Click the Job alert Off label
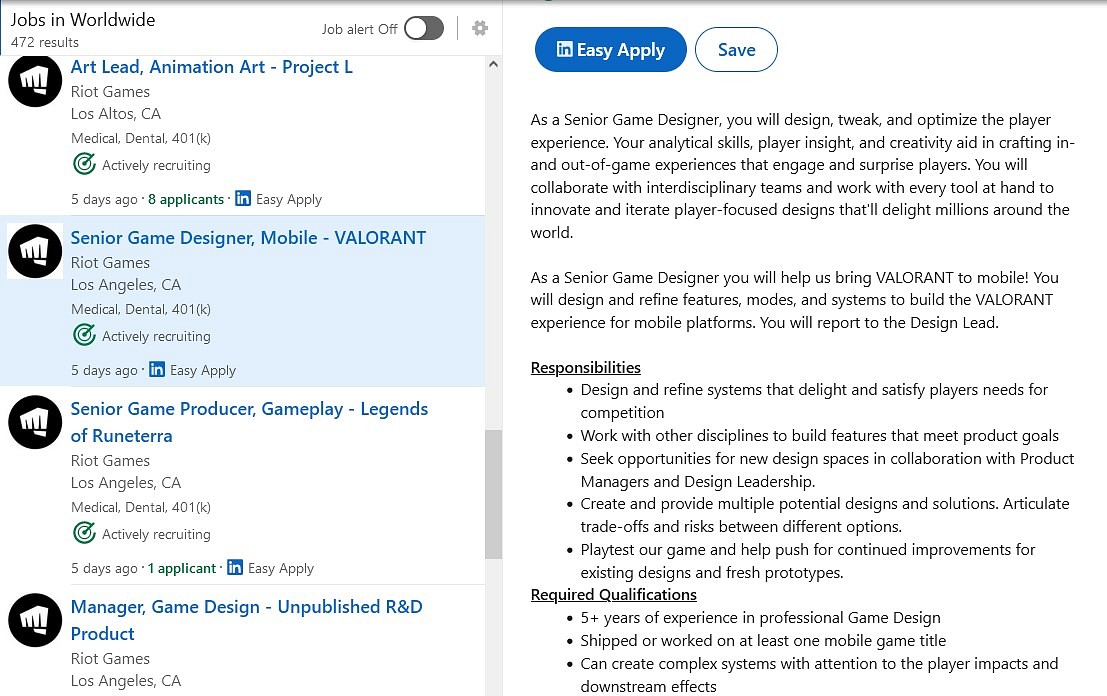The width and height of the screenshot is (1107, 696). [x=359, y=29]
